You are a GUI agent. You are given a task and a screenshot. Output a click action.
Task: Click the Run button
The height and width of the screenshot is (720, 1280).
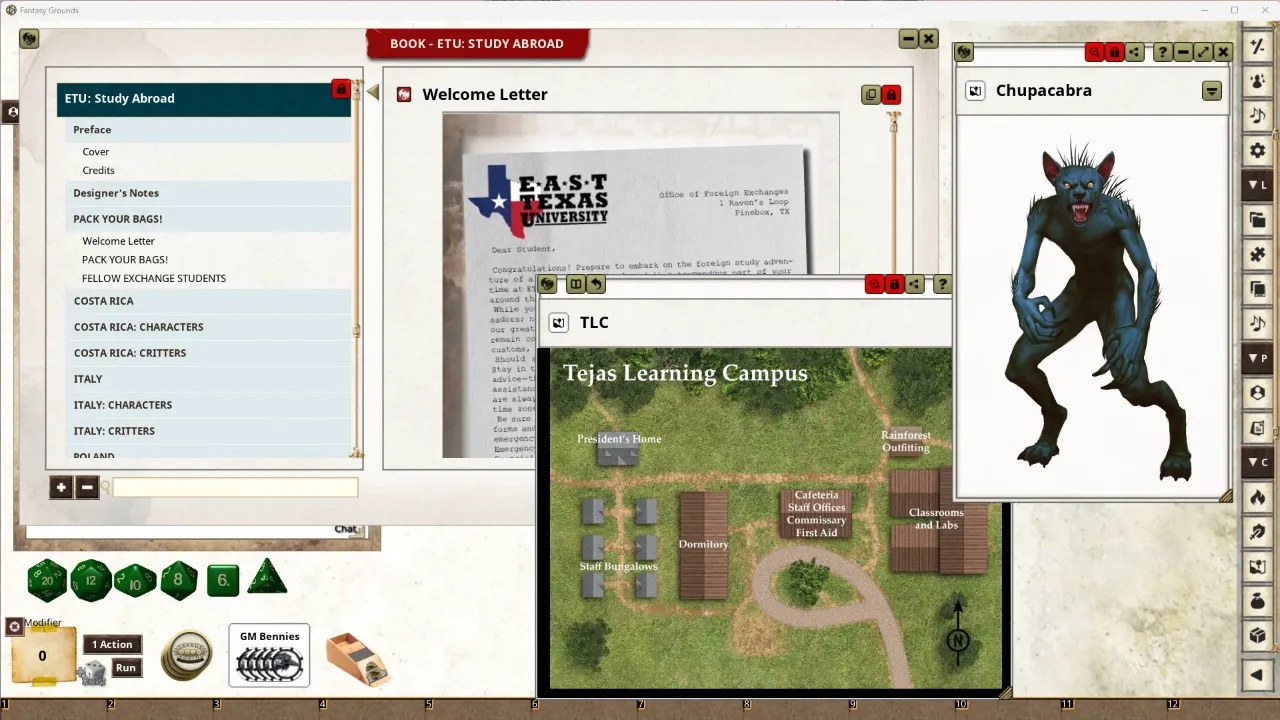(x=125, y=668)
